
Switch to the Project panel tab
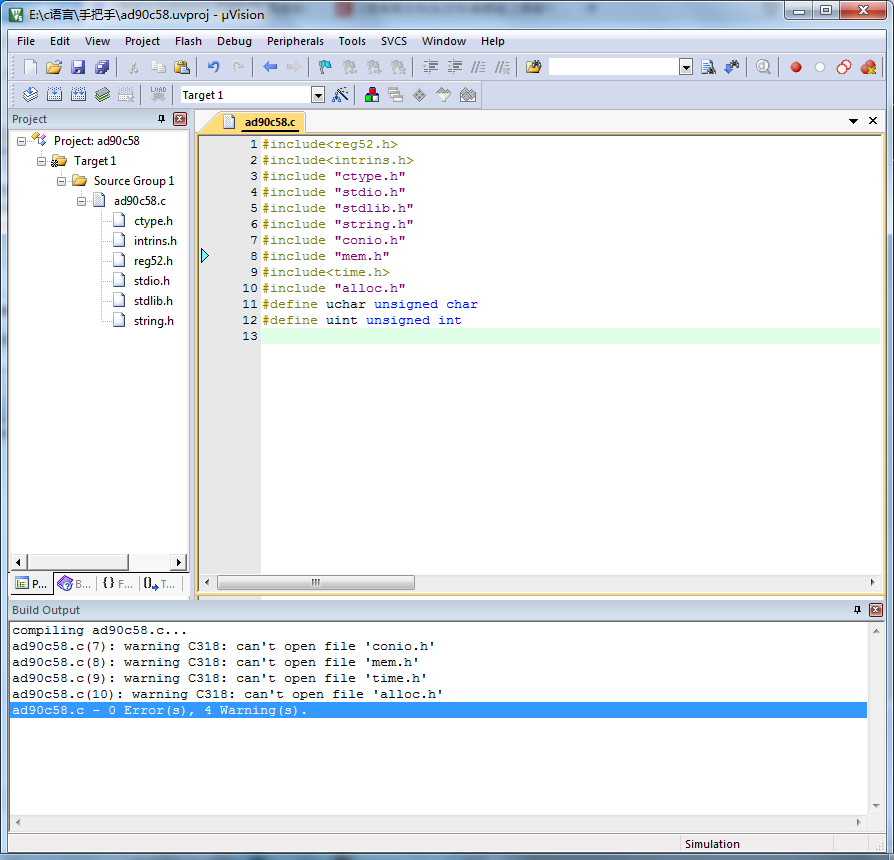pos(32,583)
